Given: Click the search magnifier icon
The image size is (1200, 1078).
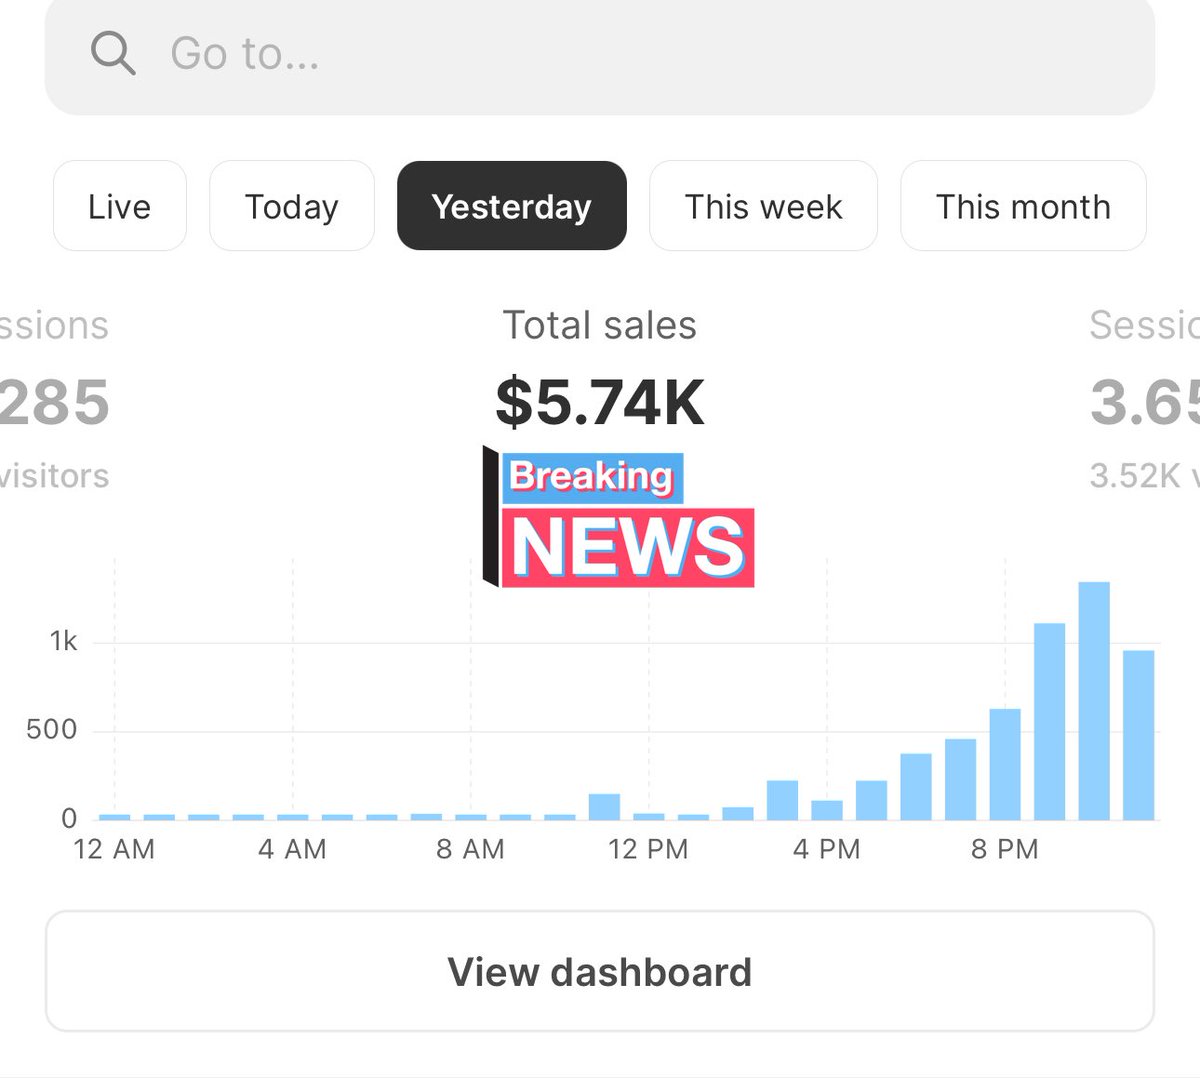Looking at the screenshot, I should (x=113, y=53).
